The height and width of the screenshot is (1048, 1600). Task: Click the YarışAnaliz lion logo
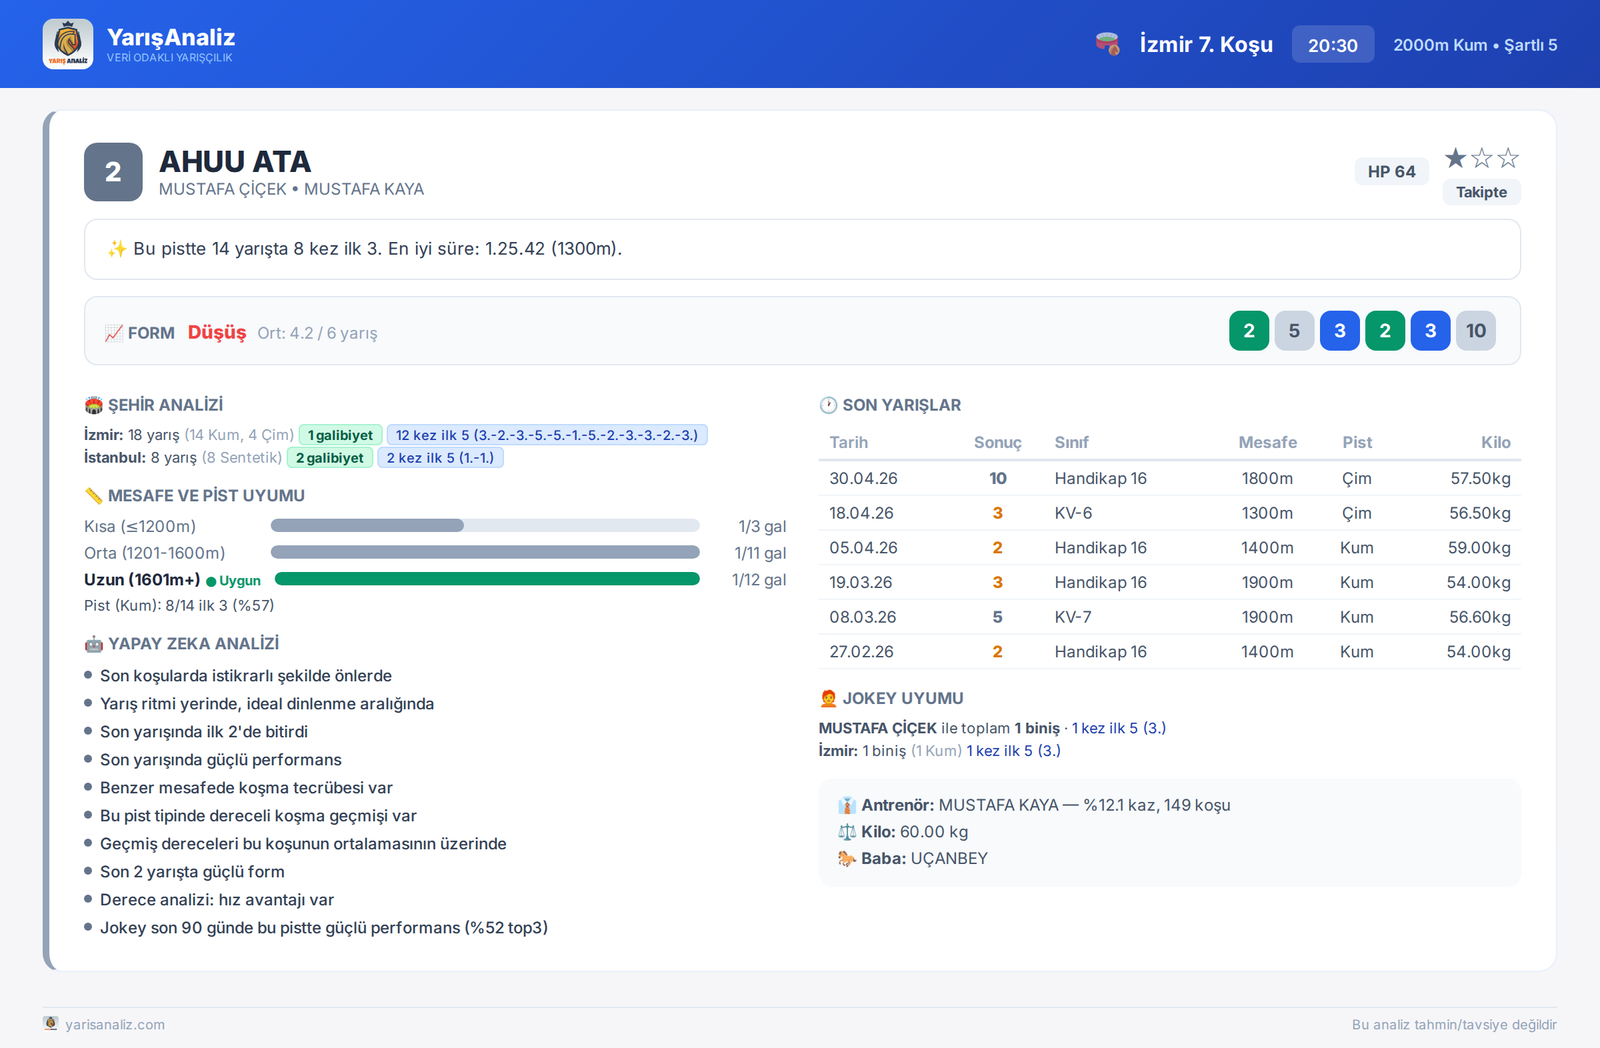click(x=68, y=44)
